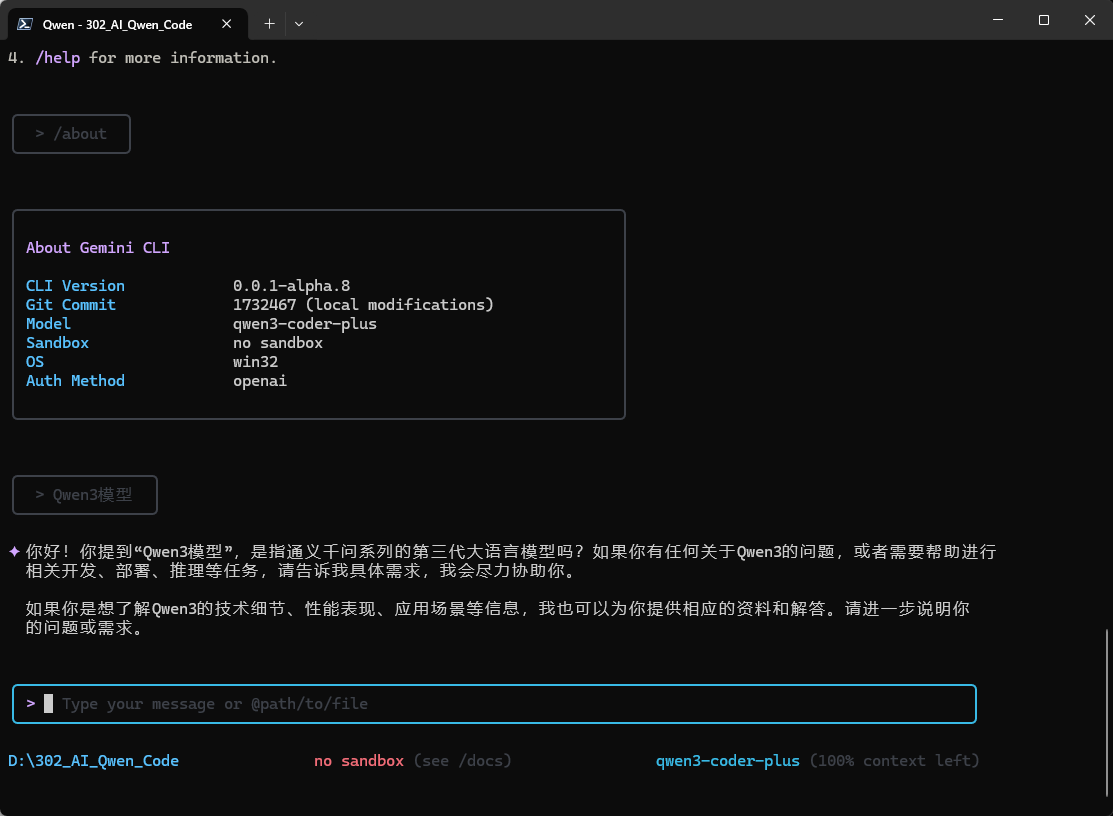Click the D:\302_AI_Qwen_Code path in footer
This screenshot has height=816, width=1113.
point(94,761)
